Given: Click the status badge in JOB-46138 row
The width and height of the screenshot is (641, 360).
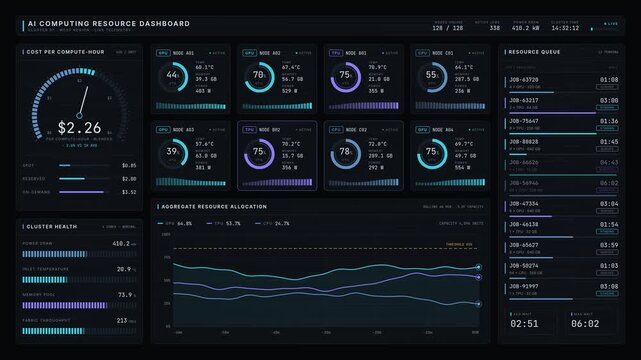Looking at the screenshot, I should (x=607, y=232).
